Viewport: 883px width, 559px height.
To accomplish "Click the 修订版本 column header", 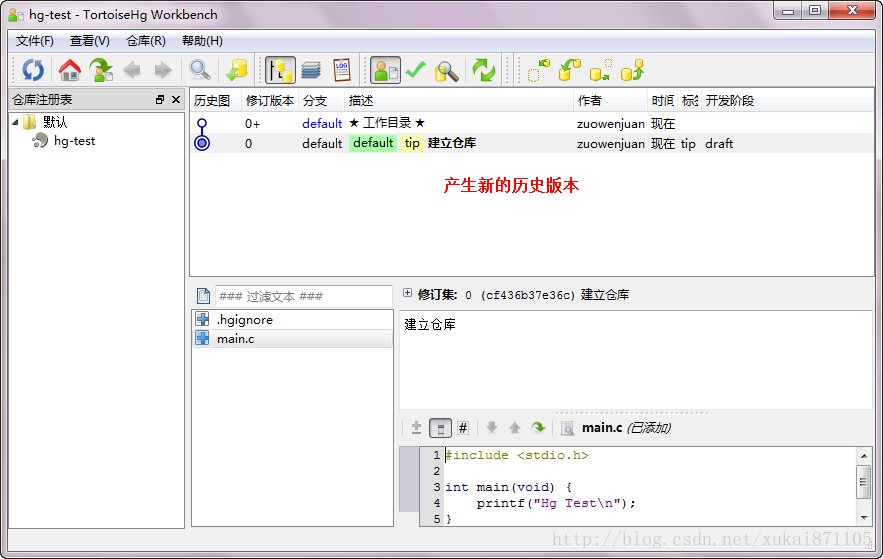I will [x=270, y=101].
